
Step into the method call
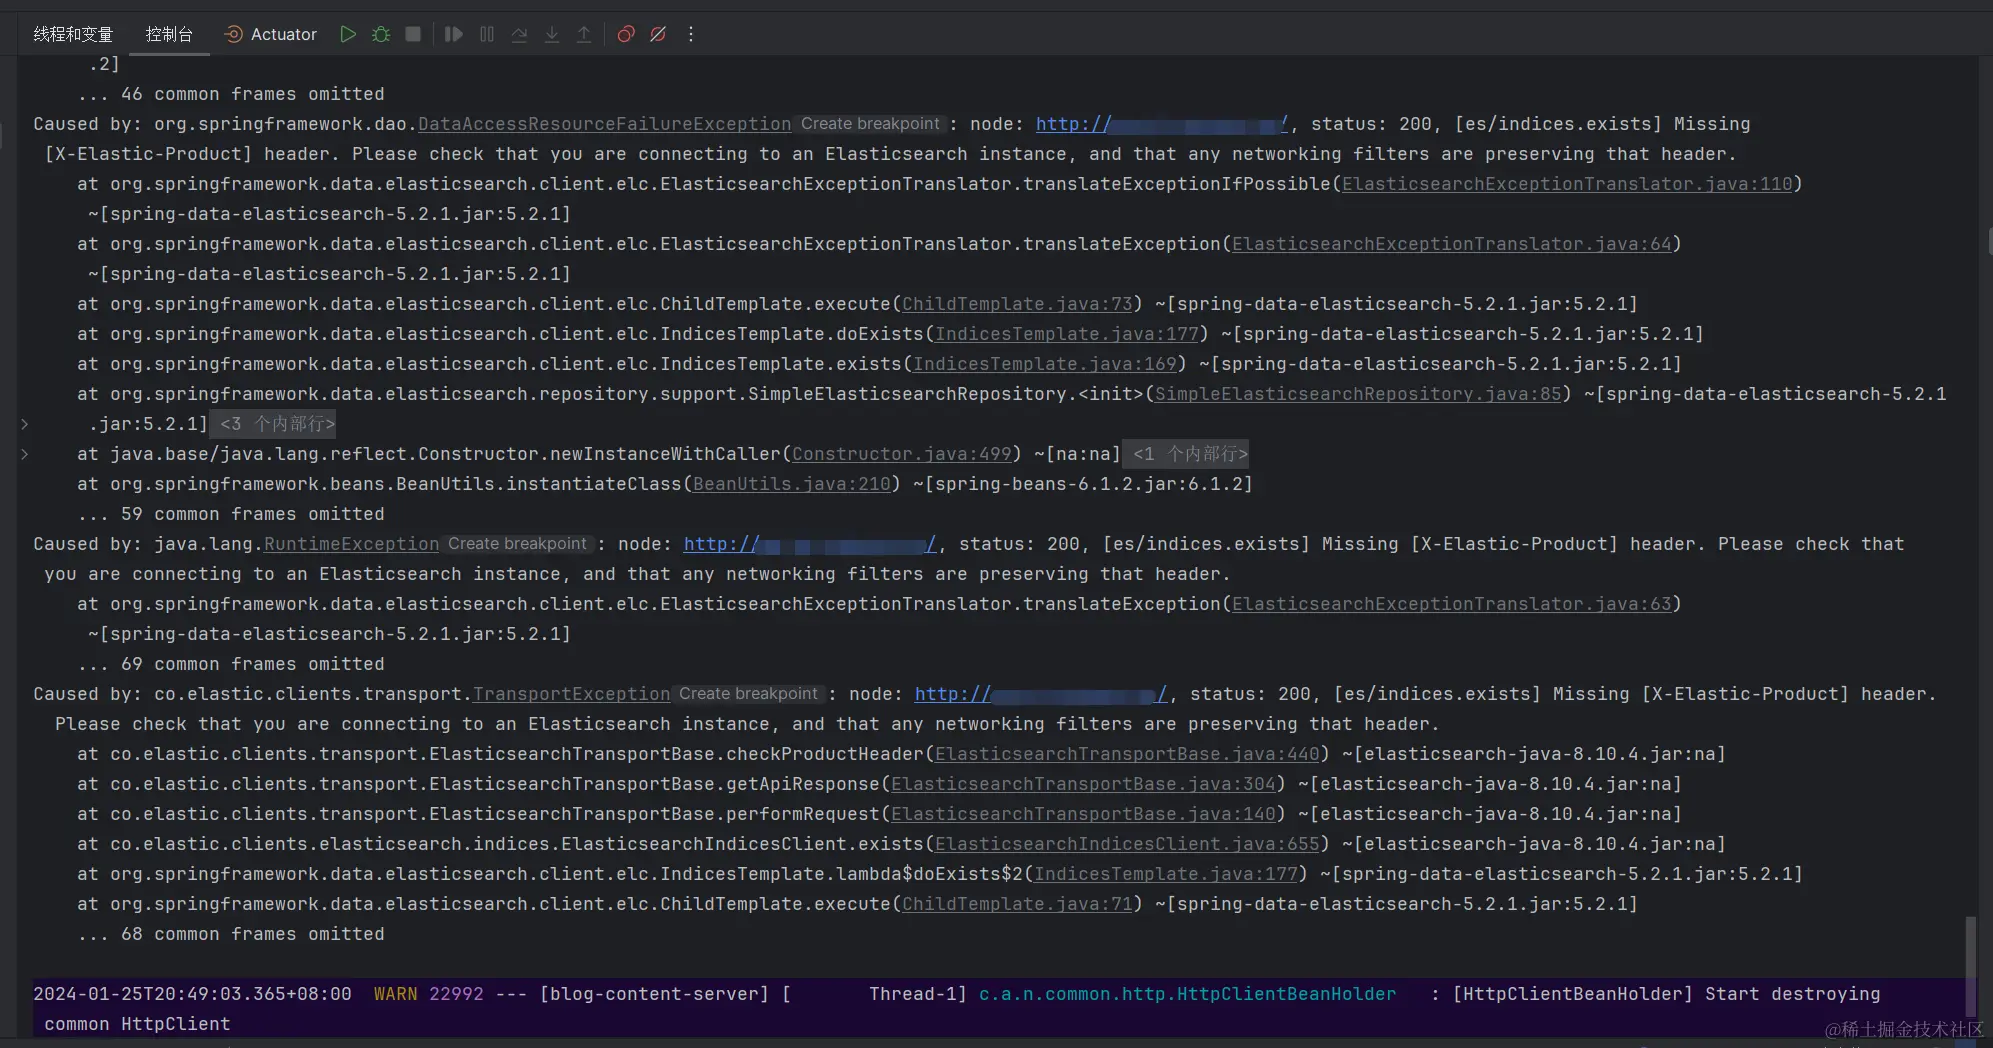click(552, 33)
